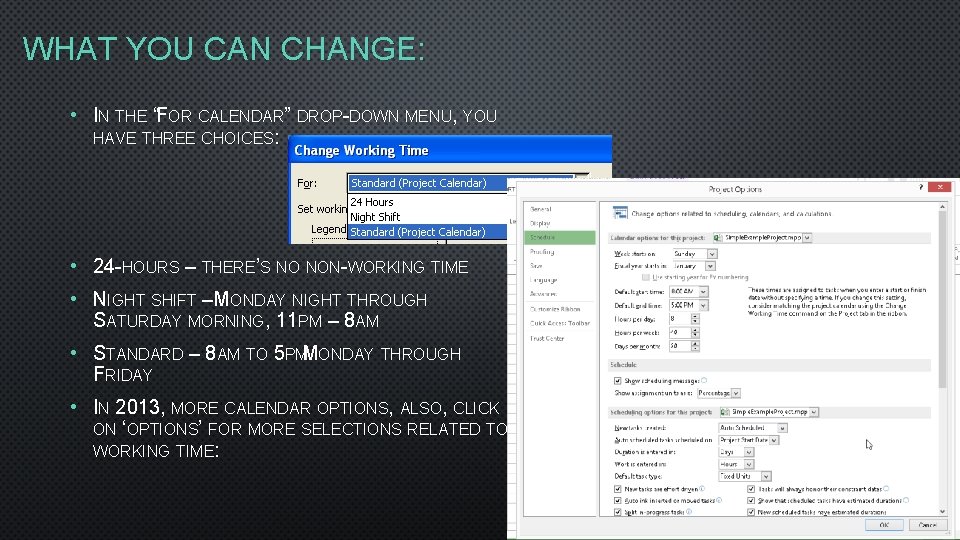
Task: Open Fiscal year starts in dropdown
Action: pyautogui.click(x=710, y=266)
